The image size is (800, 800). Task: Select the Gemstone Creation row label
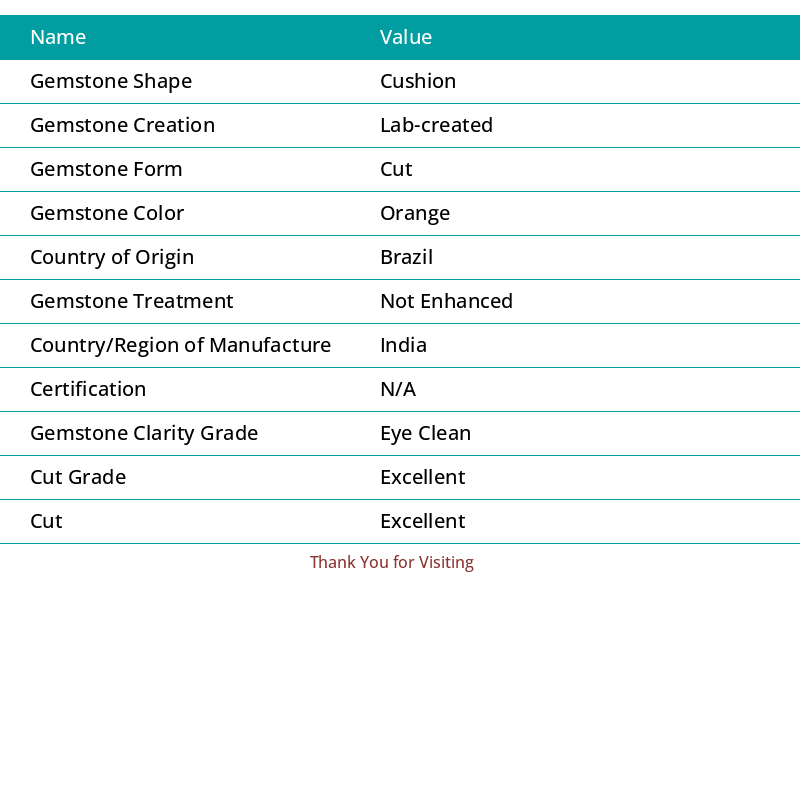[122, 125]
